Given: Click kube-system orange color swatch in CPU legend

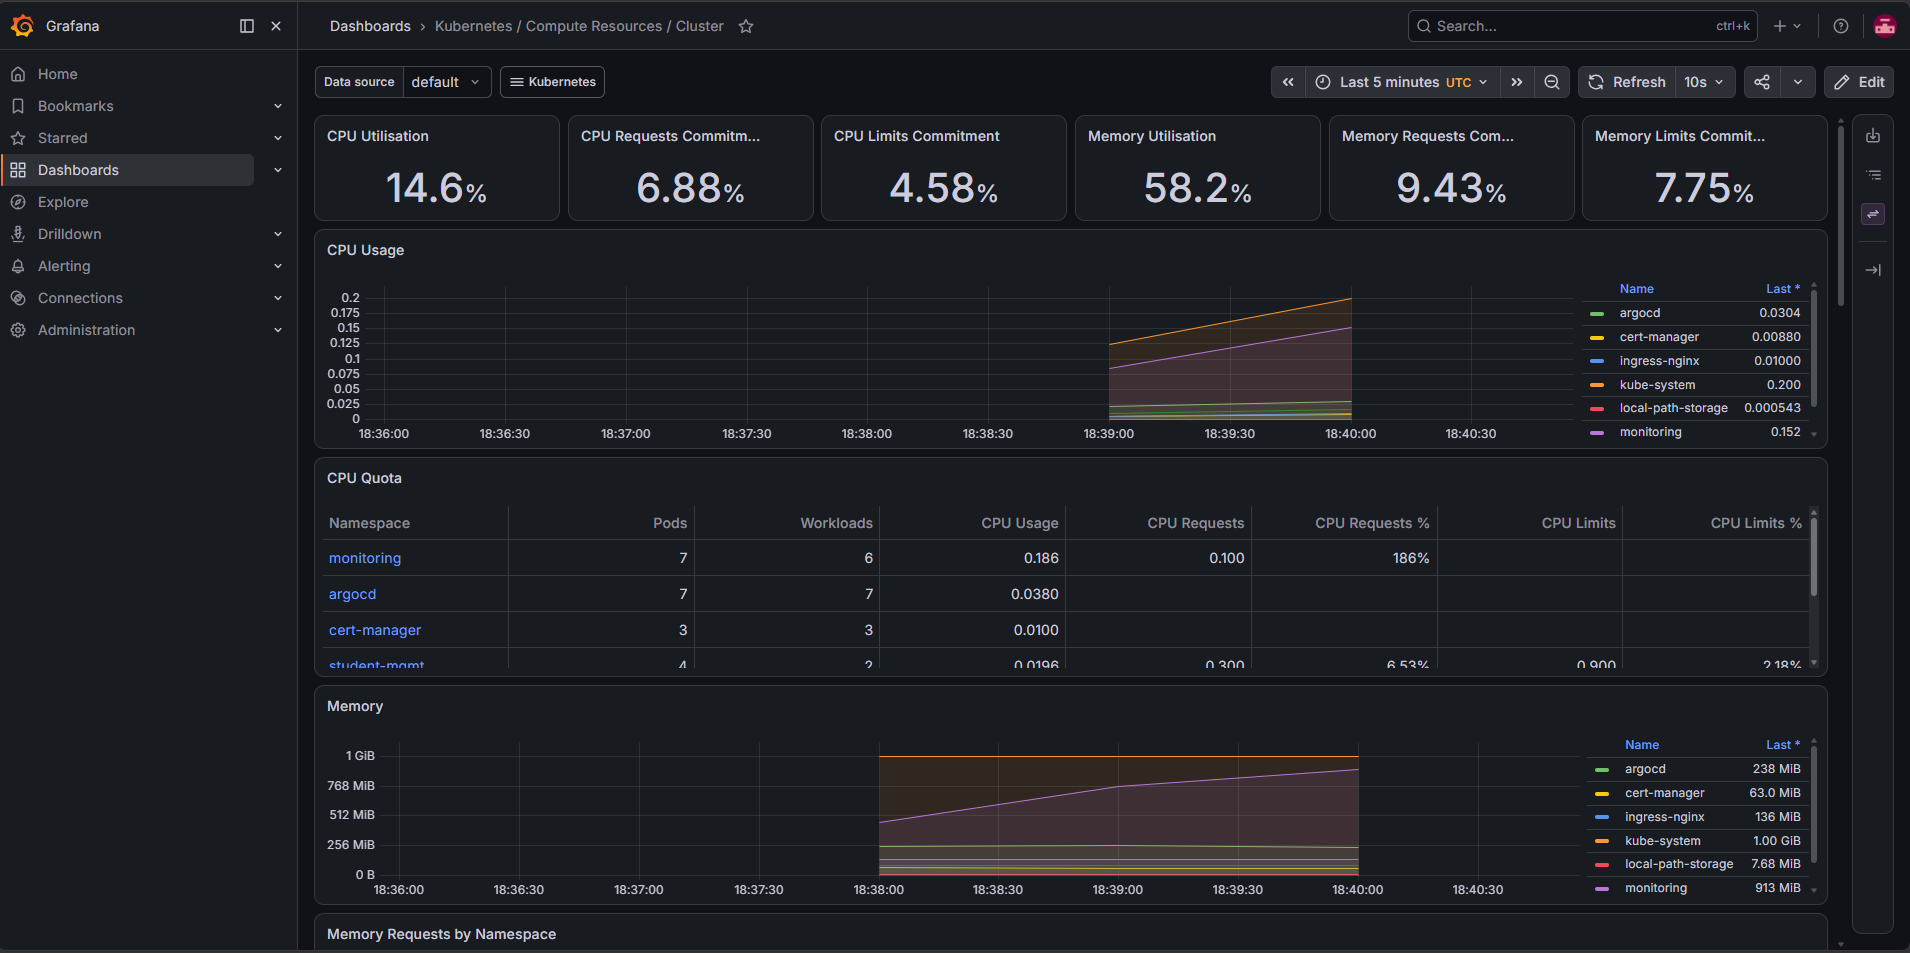Looking at the screenshot, I should click(1597, 385).
